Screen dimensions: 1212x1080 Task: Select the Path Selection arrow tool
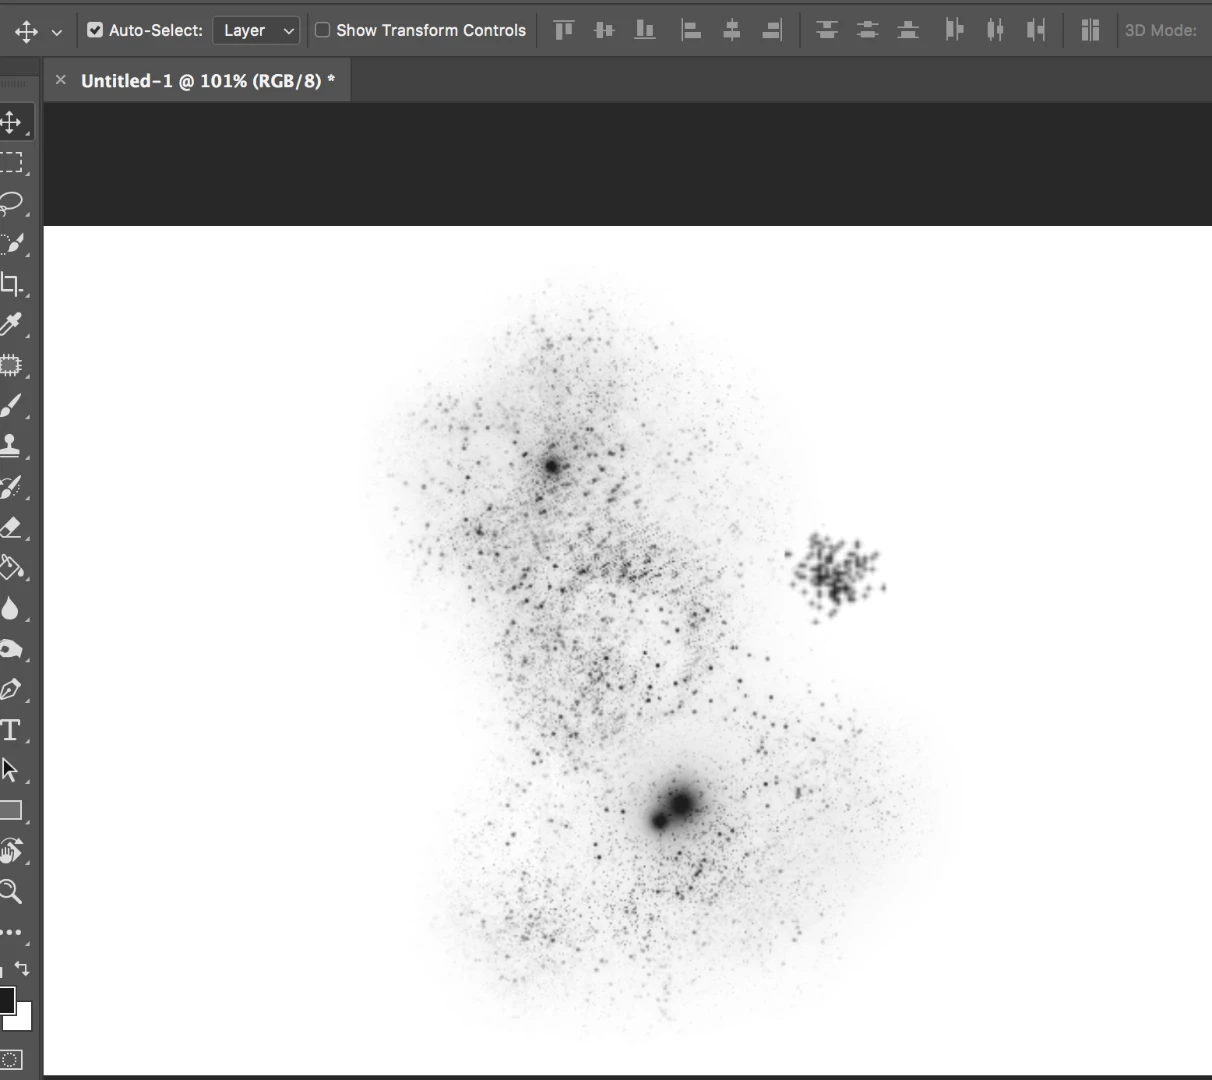(x=11, y=770)
